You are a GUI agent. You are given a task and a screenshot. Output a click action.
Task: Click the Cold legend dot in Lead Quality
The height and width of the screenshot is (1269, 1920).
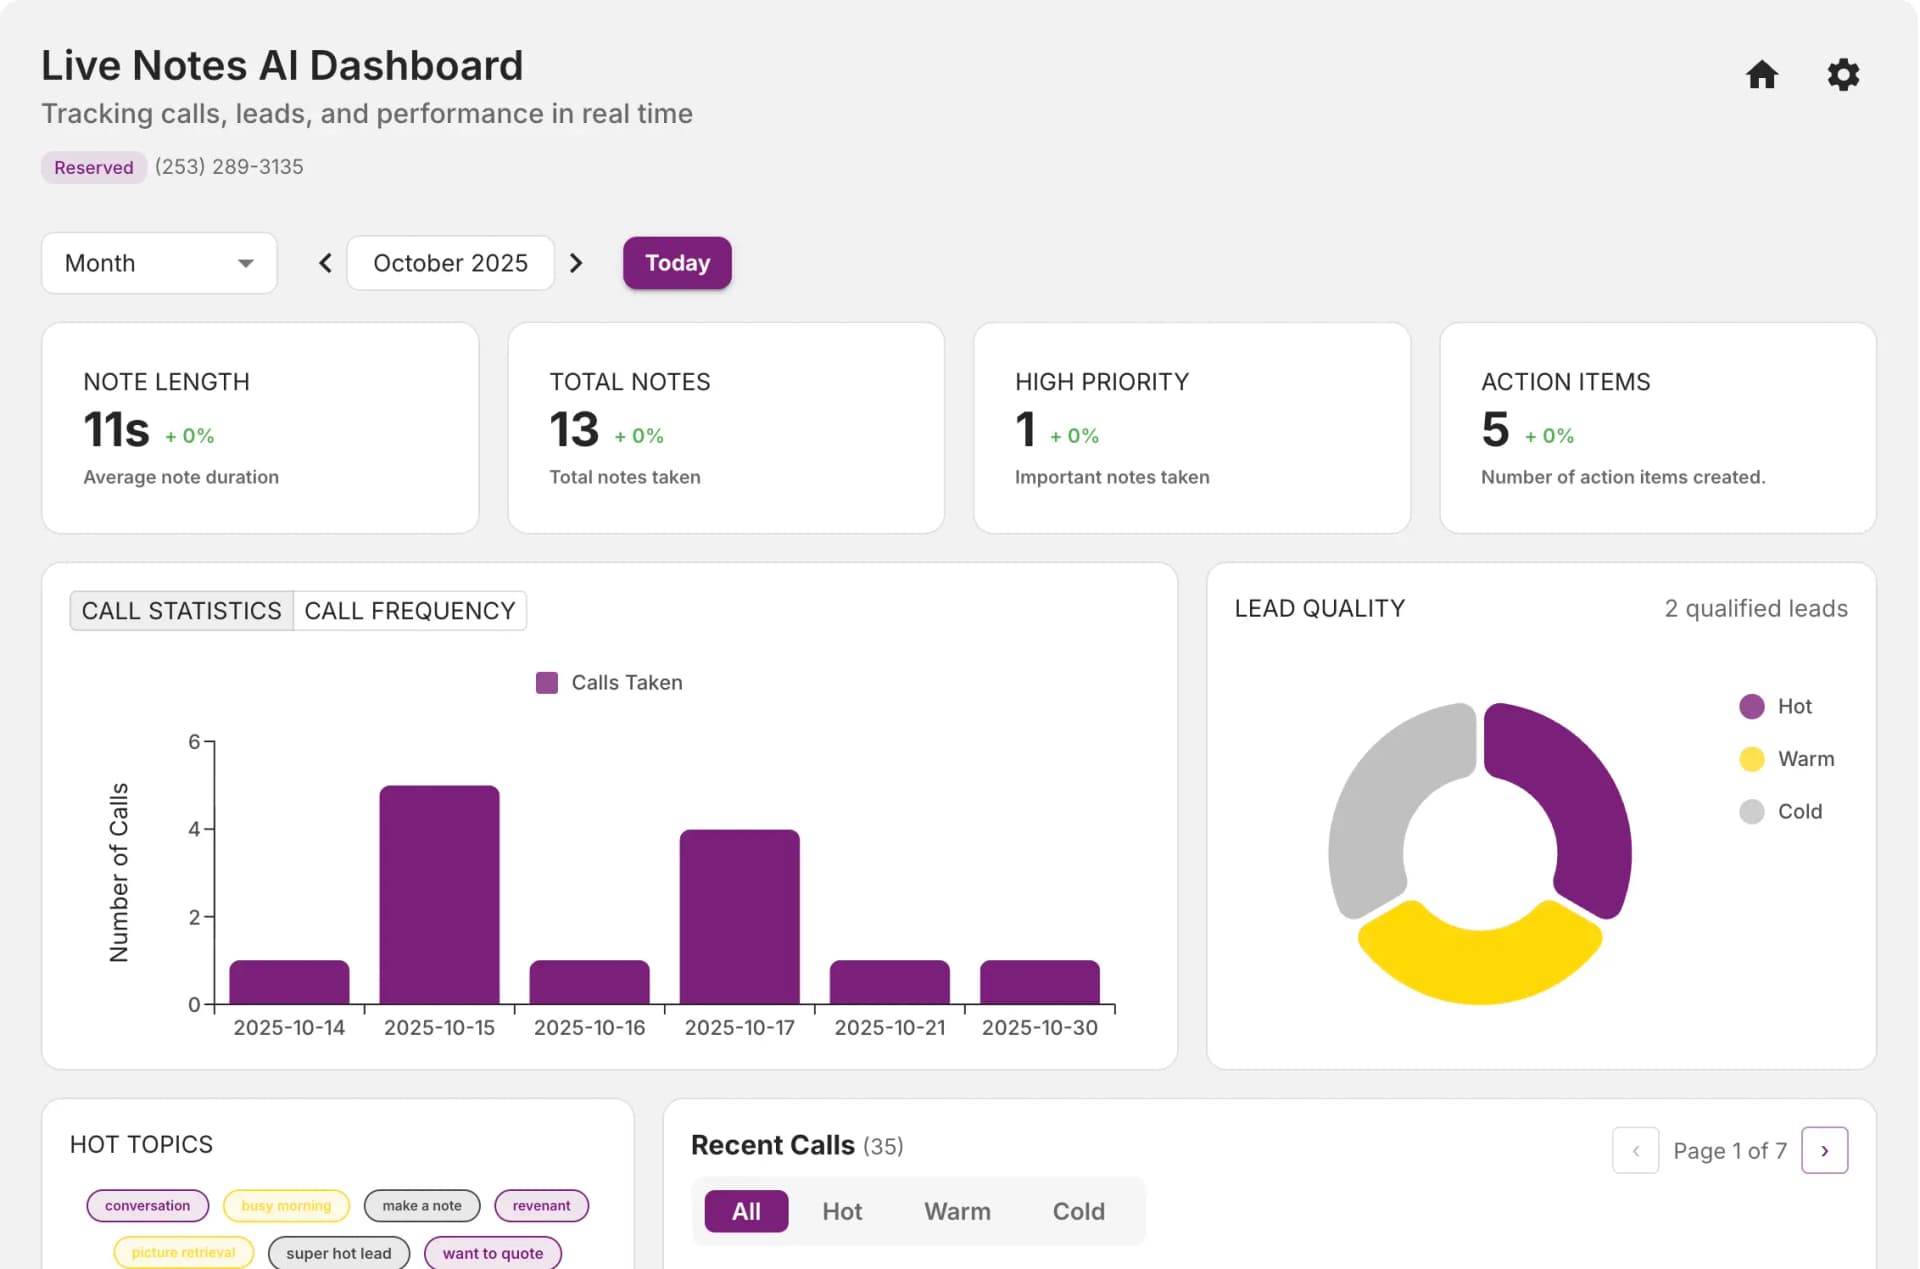coord(1752,811)
